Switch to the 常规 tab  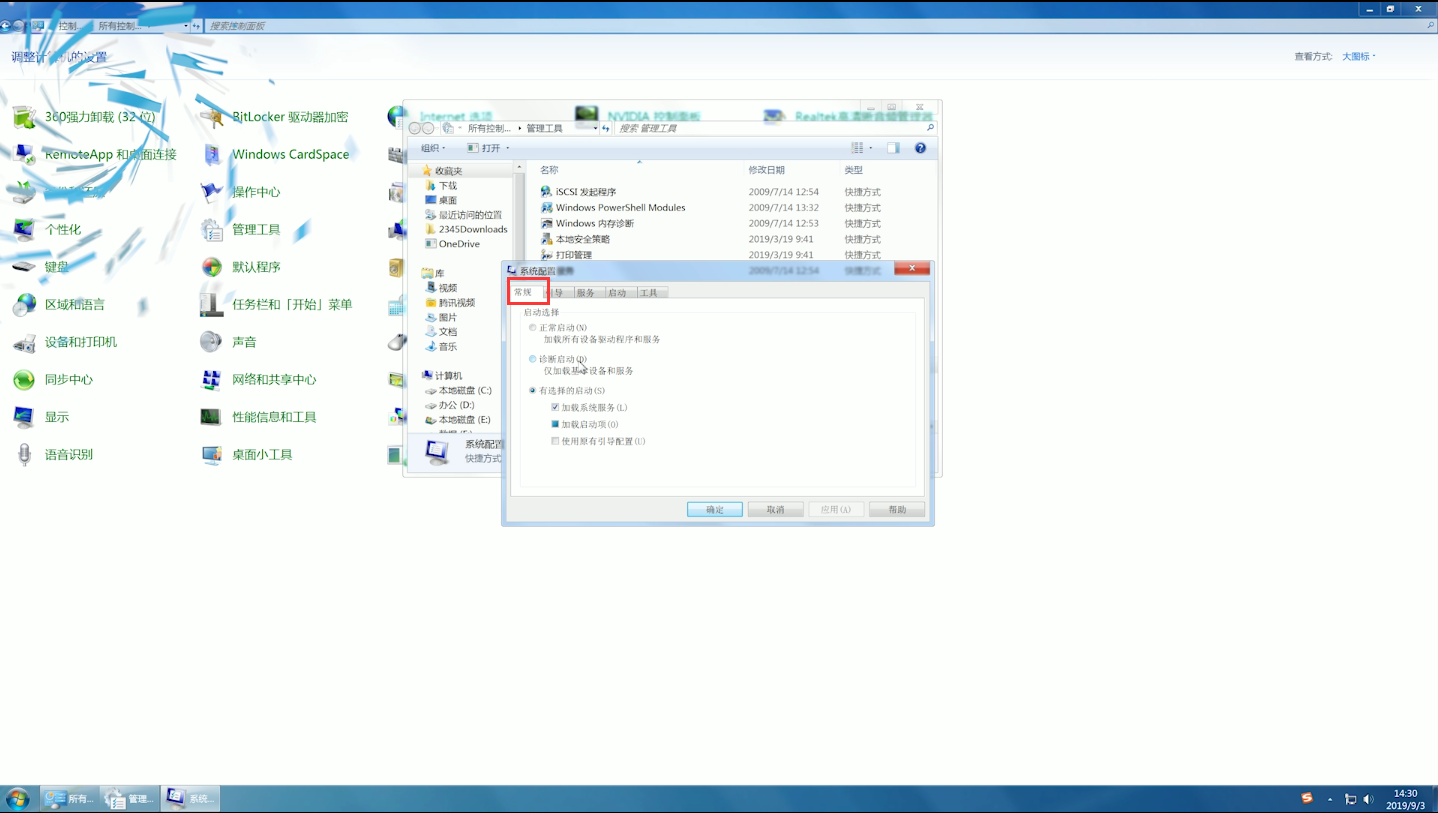(x=528, y=292)
